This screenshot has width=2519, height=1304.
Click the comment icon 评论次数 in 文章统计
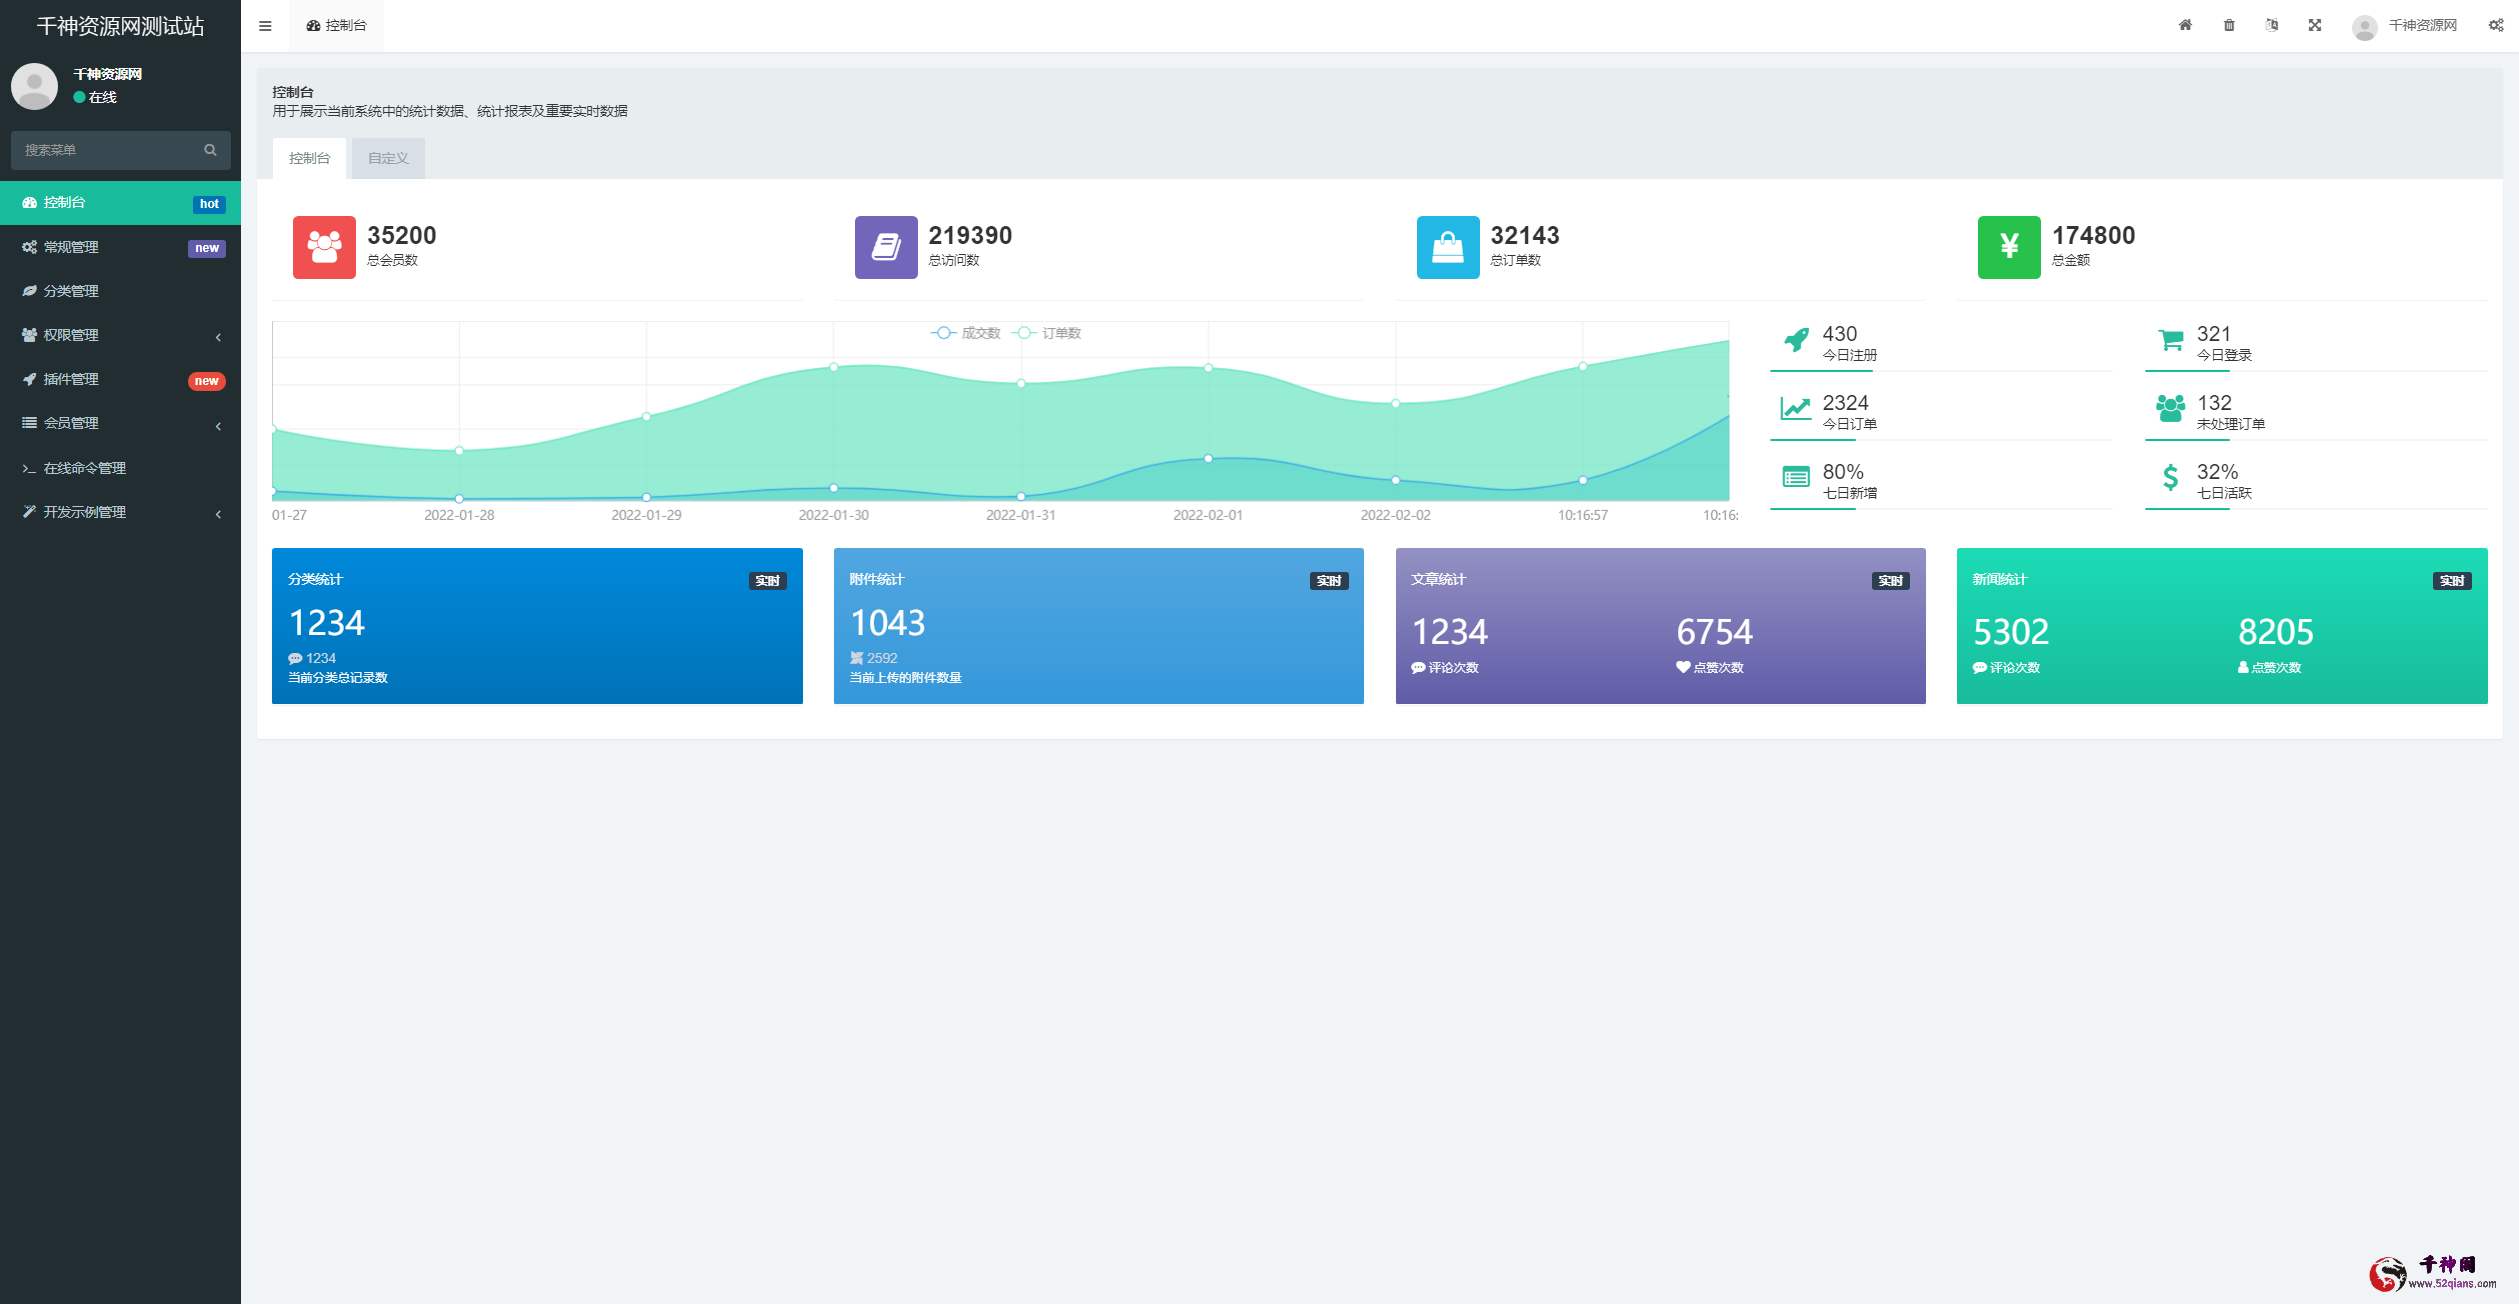pyautogui.click(x=1418, y=667)
